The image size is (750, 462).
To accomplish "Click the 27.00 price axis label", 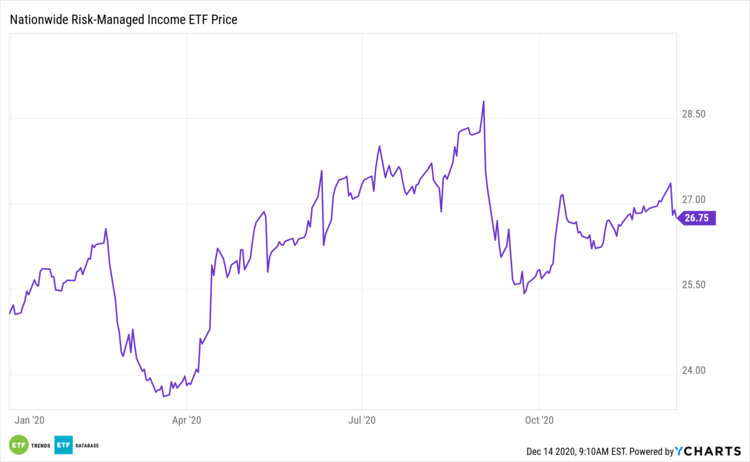I will [695, 200].
